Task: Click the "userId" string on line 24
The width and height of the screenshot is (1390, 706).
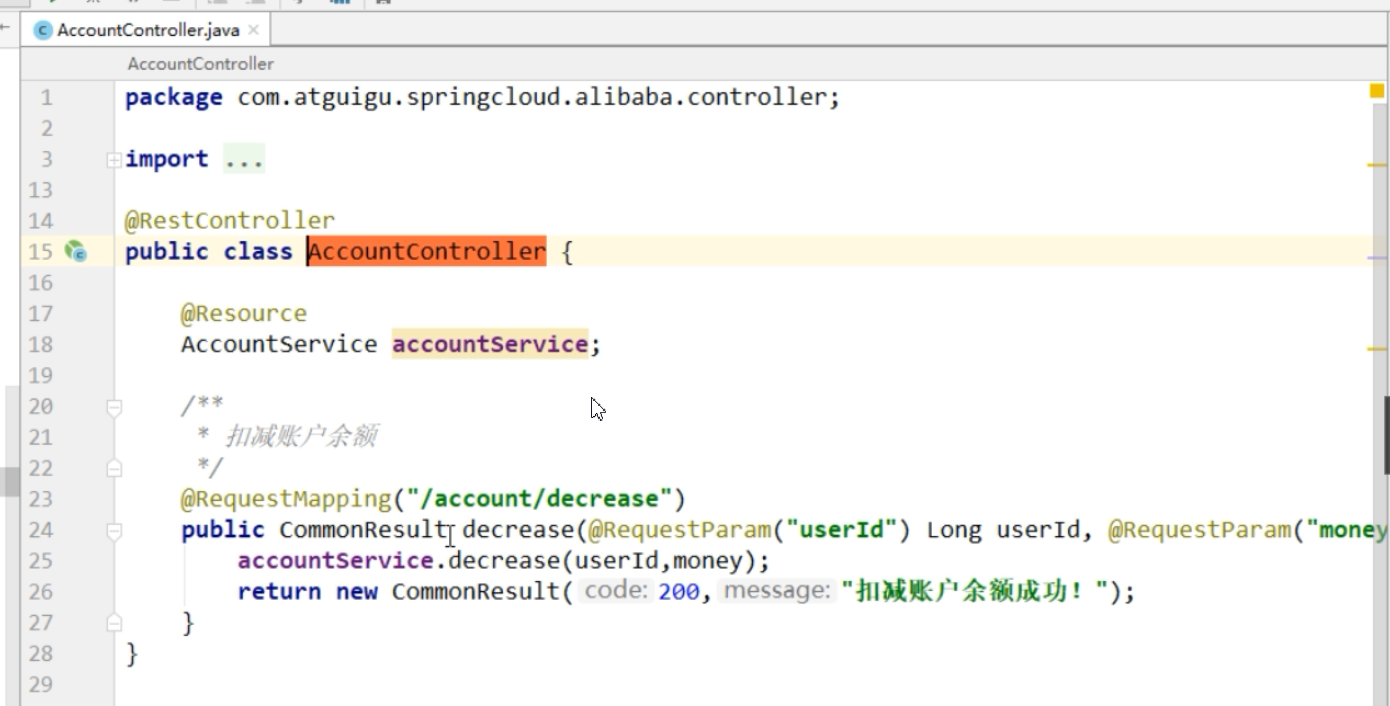Action: 841,530
